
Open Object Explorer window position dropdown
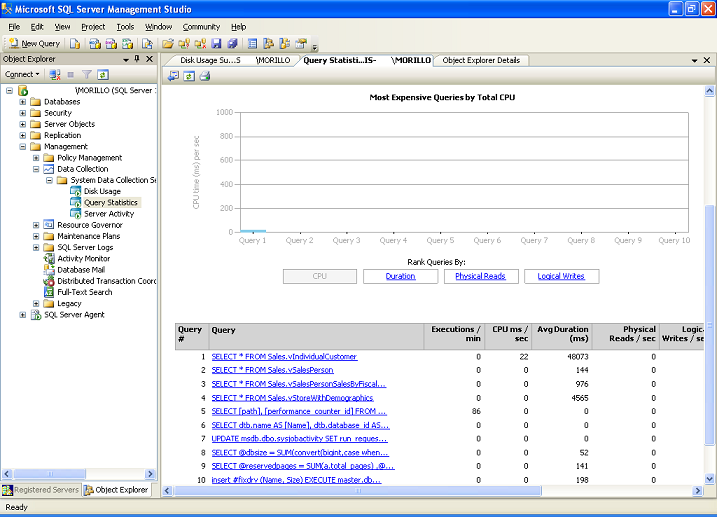point(126,59)
